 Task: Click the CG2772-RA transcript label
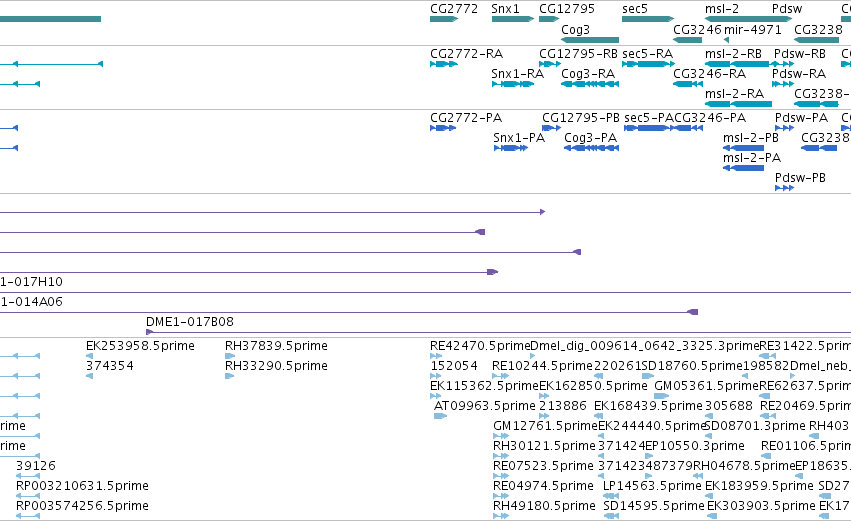tap(466, 54)
